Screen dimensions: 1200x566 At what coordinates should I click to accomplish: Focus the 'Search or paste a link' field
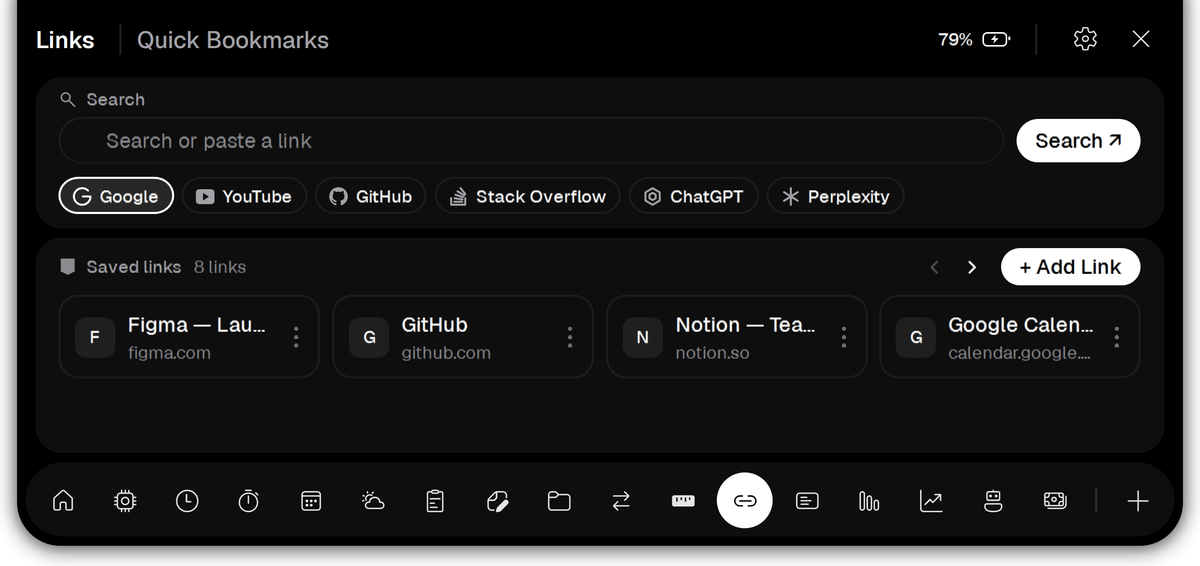[531, 141]
